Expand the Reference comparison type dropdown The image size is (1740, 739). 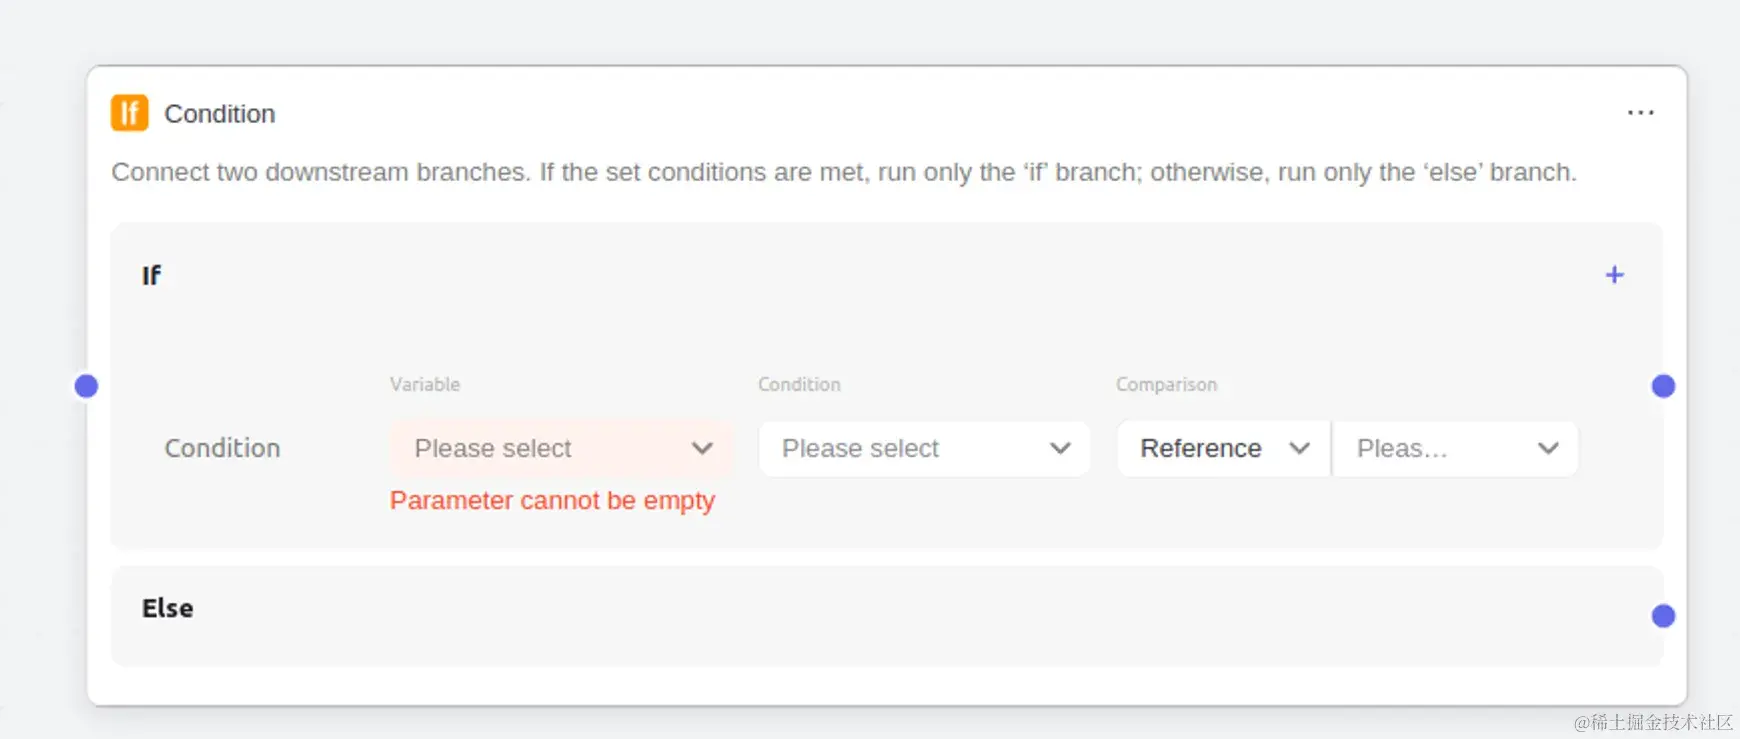pos(1224,448)
